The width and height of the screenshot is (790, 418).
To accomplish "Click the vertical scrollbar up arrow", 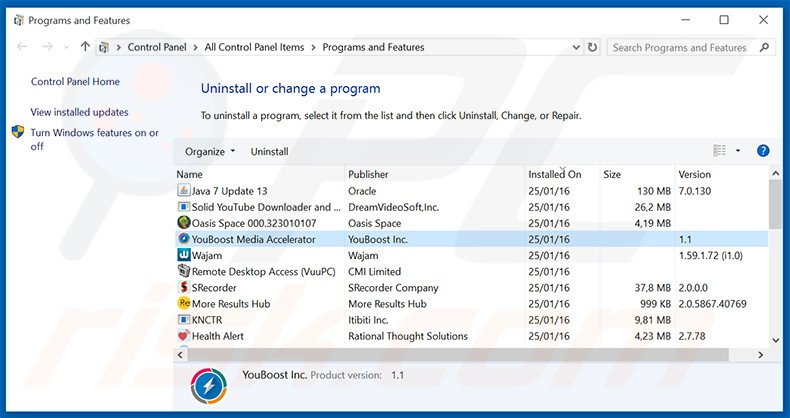I will (x=776, y=174).
